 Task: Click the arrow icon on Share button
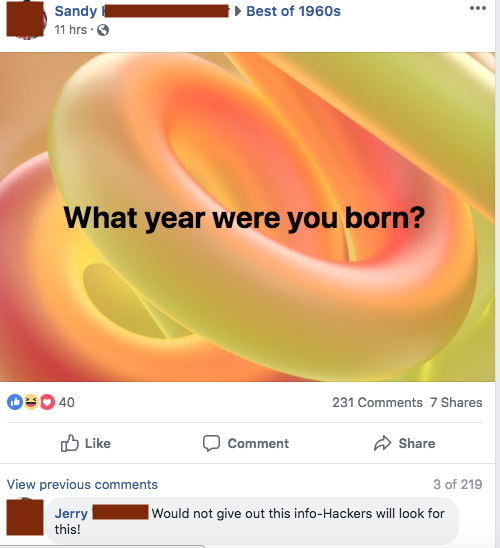(383, 443)
